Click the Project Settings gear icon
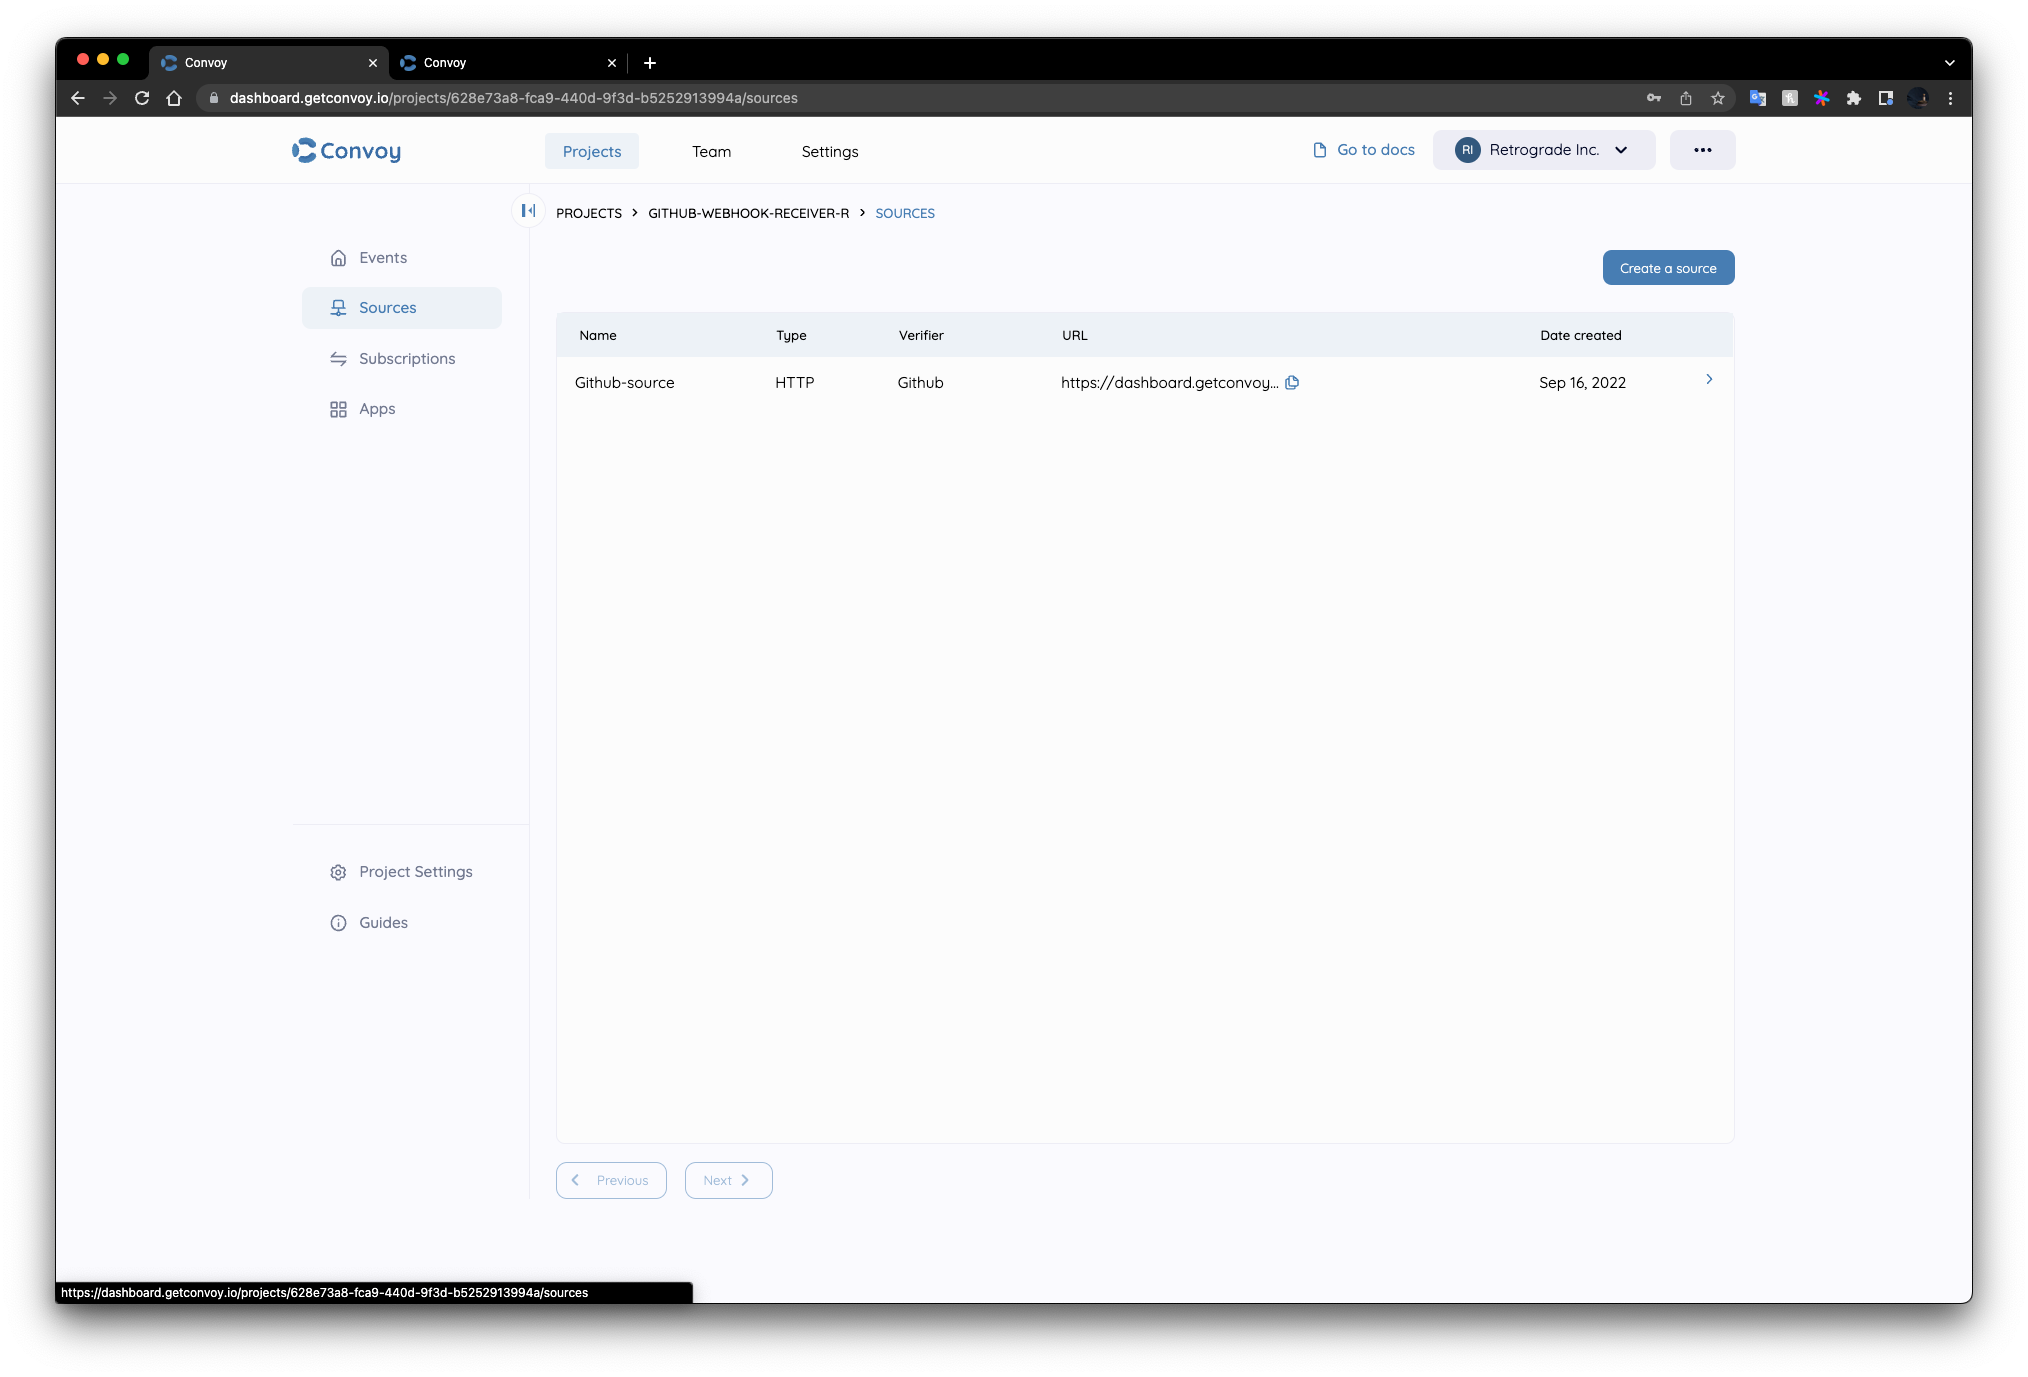This screenshot has width=2028, height=1377. point(338,871)
